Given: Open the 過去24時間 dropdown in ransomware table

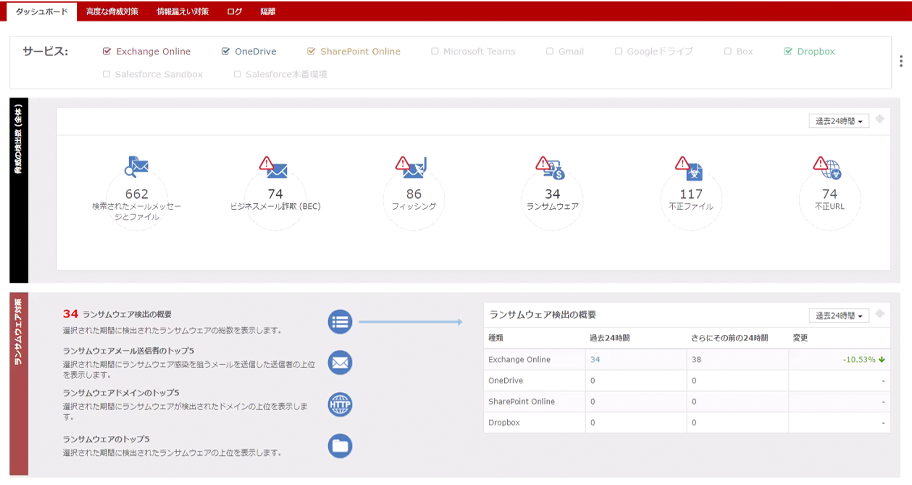Looking at the screenshot, I should pyautogui.click(x=838, y=315).
